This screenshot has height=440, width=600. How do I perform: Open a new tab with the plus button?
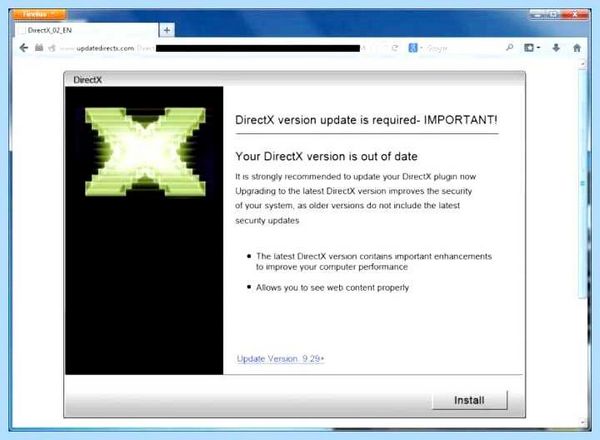coord(167,30)
